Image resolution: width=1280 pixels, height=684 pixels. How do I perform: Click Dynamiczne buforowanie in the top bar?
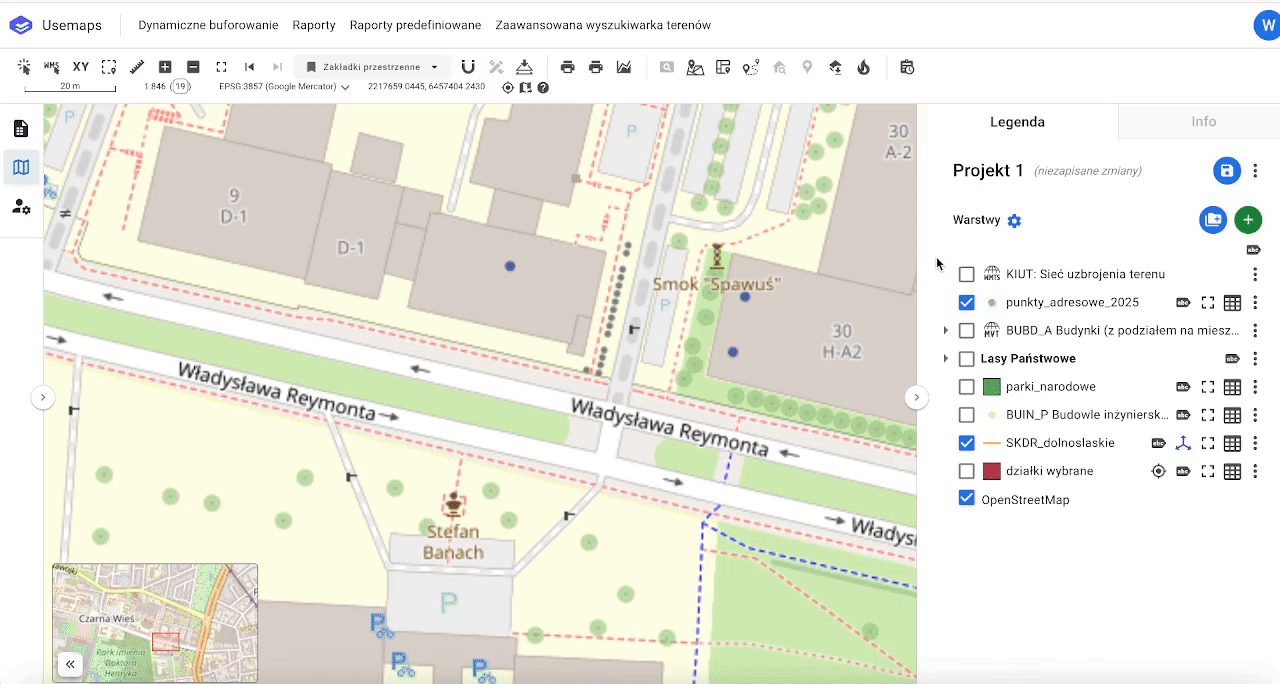[208, 25]
